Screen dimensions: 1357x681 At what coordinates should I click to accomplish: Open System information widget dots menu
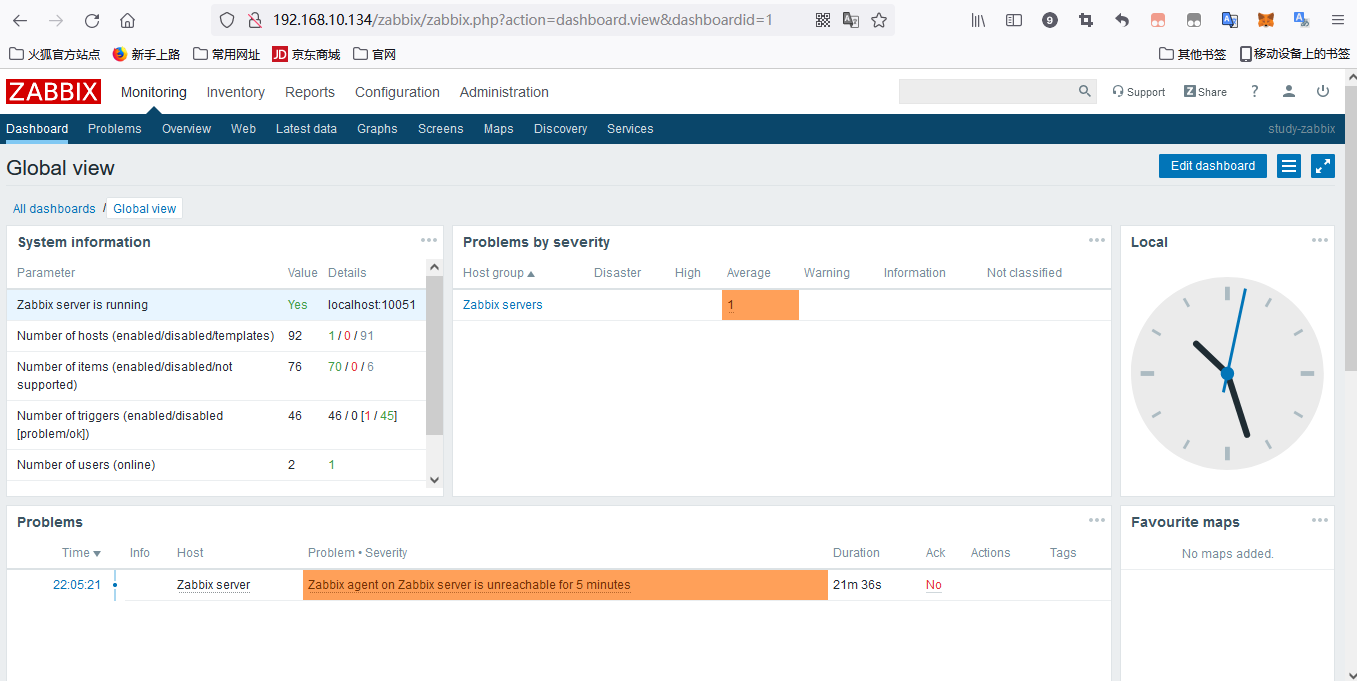[429, 240]
